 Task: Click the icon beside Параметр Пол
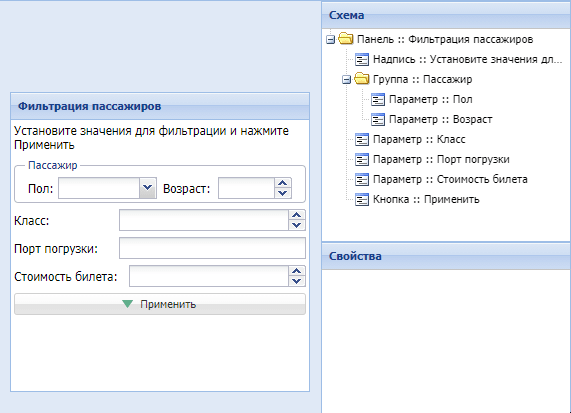[x=378, y=99]
